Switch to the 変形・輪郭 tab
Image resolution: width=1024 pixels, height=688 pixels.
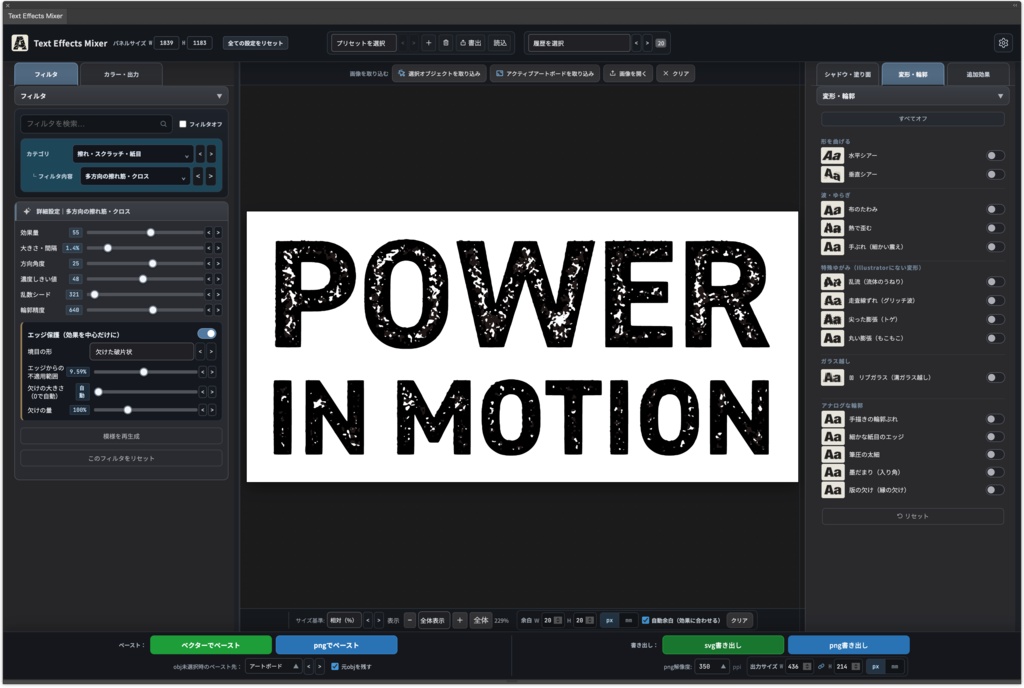pos(913,74)
